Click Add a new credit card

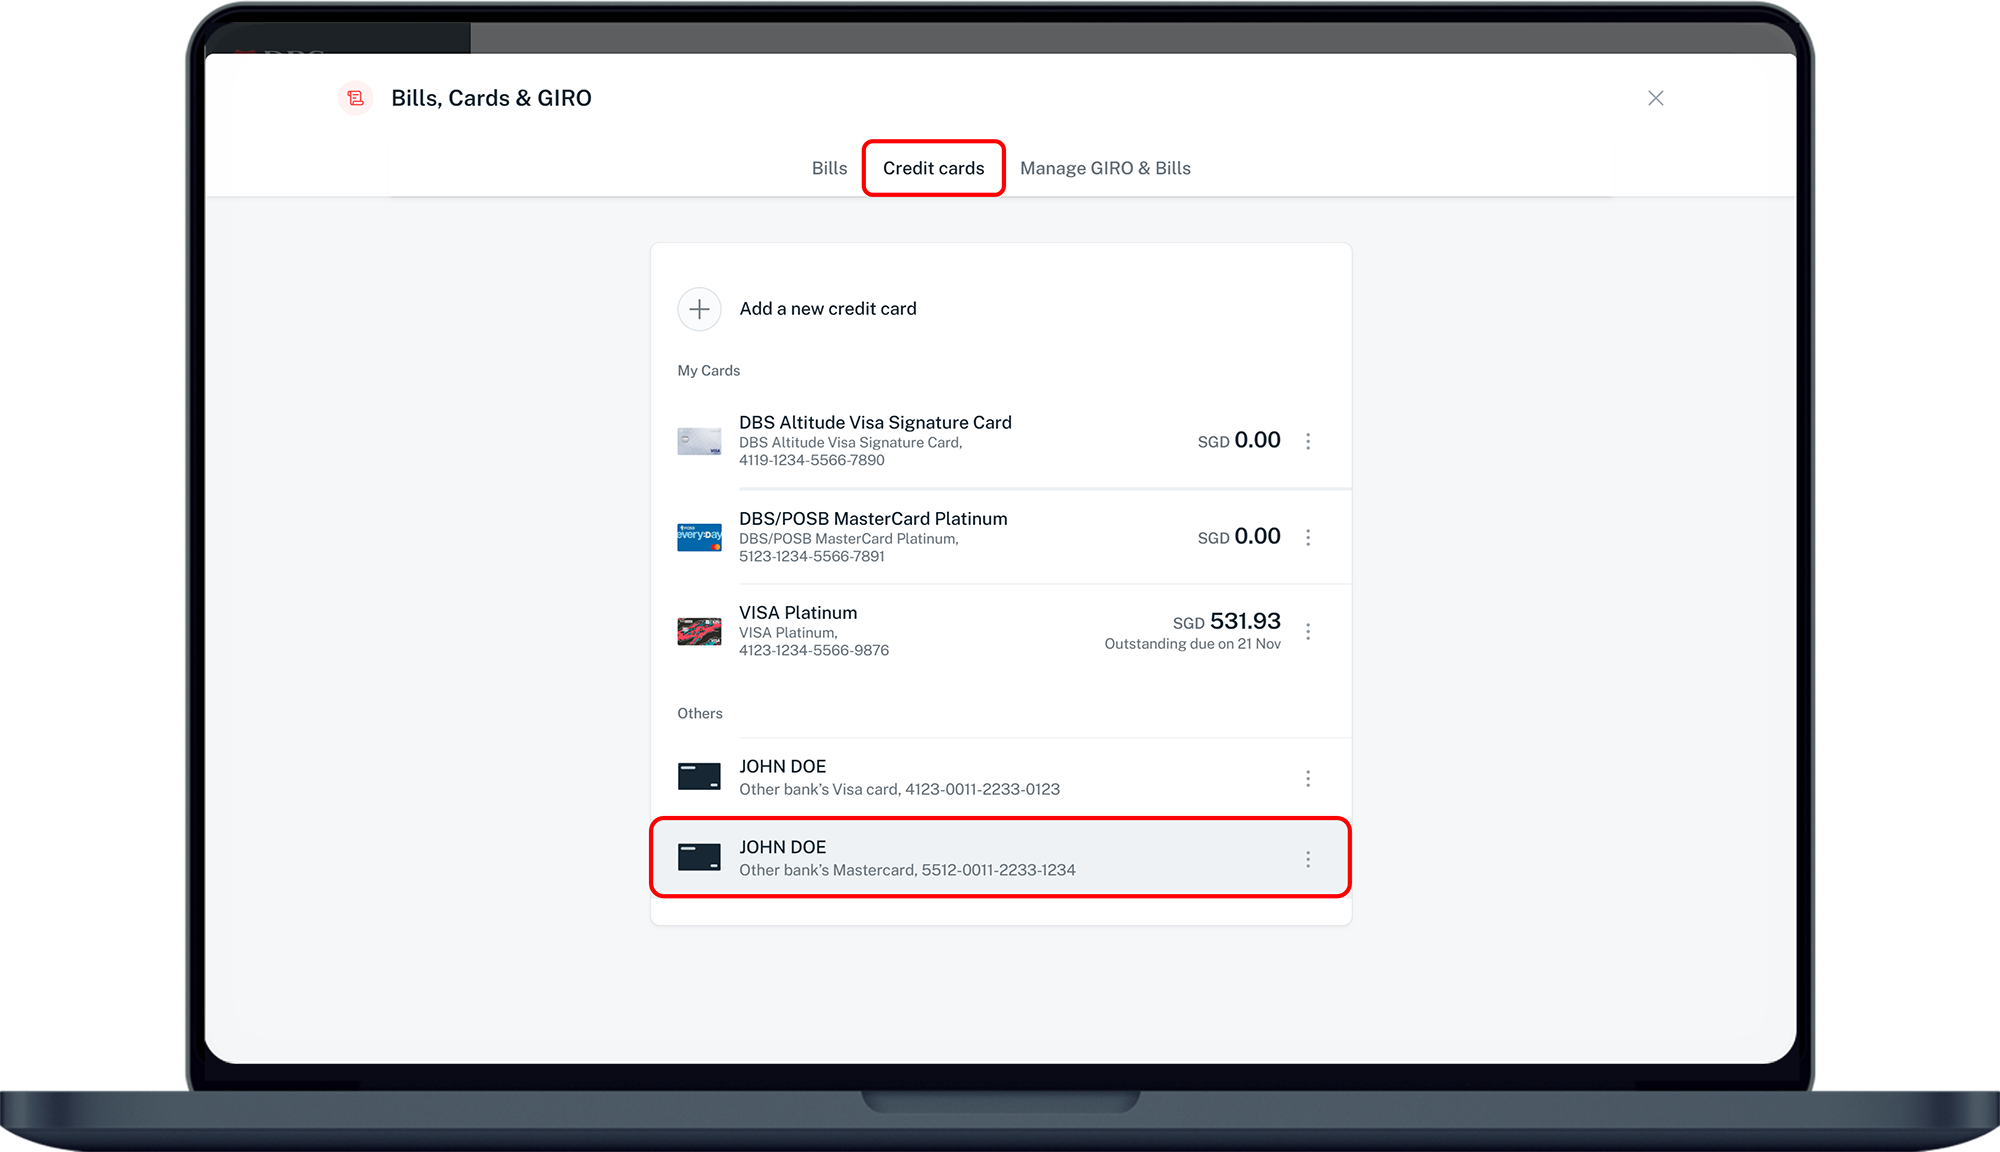pos(828,309)
